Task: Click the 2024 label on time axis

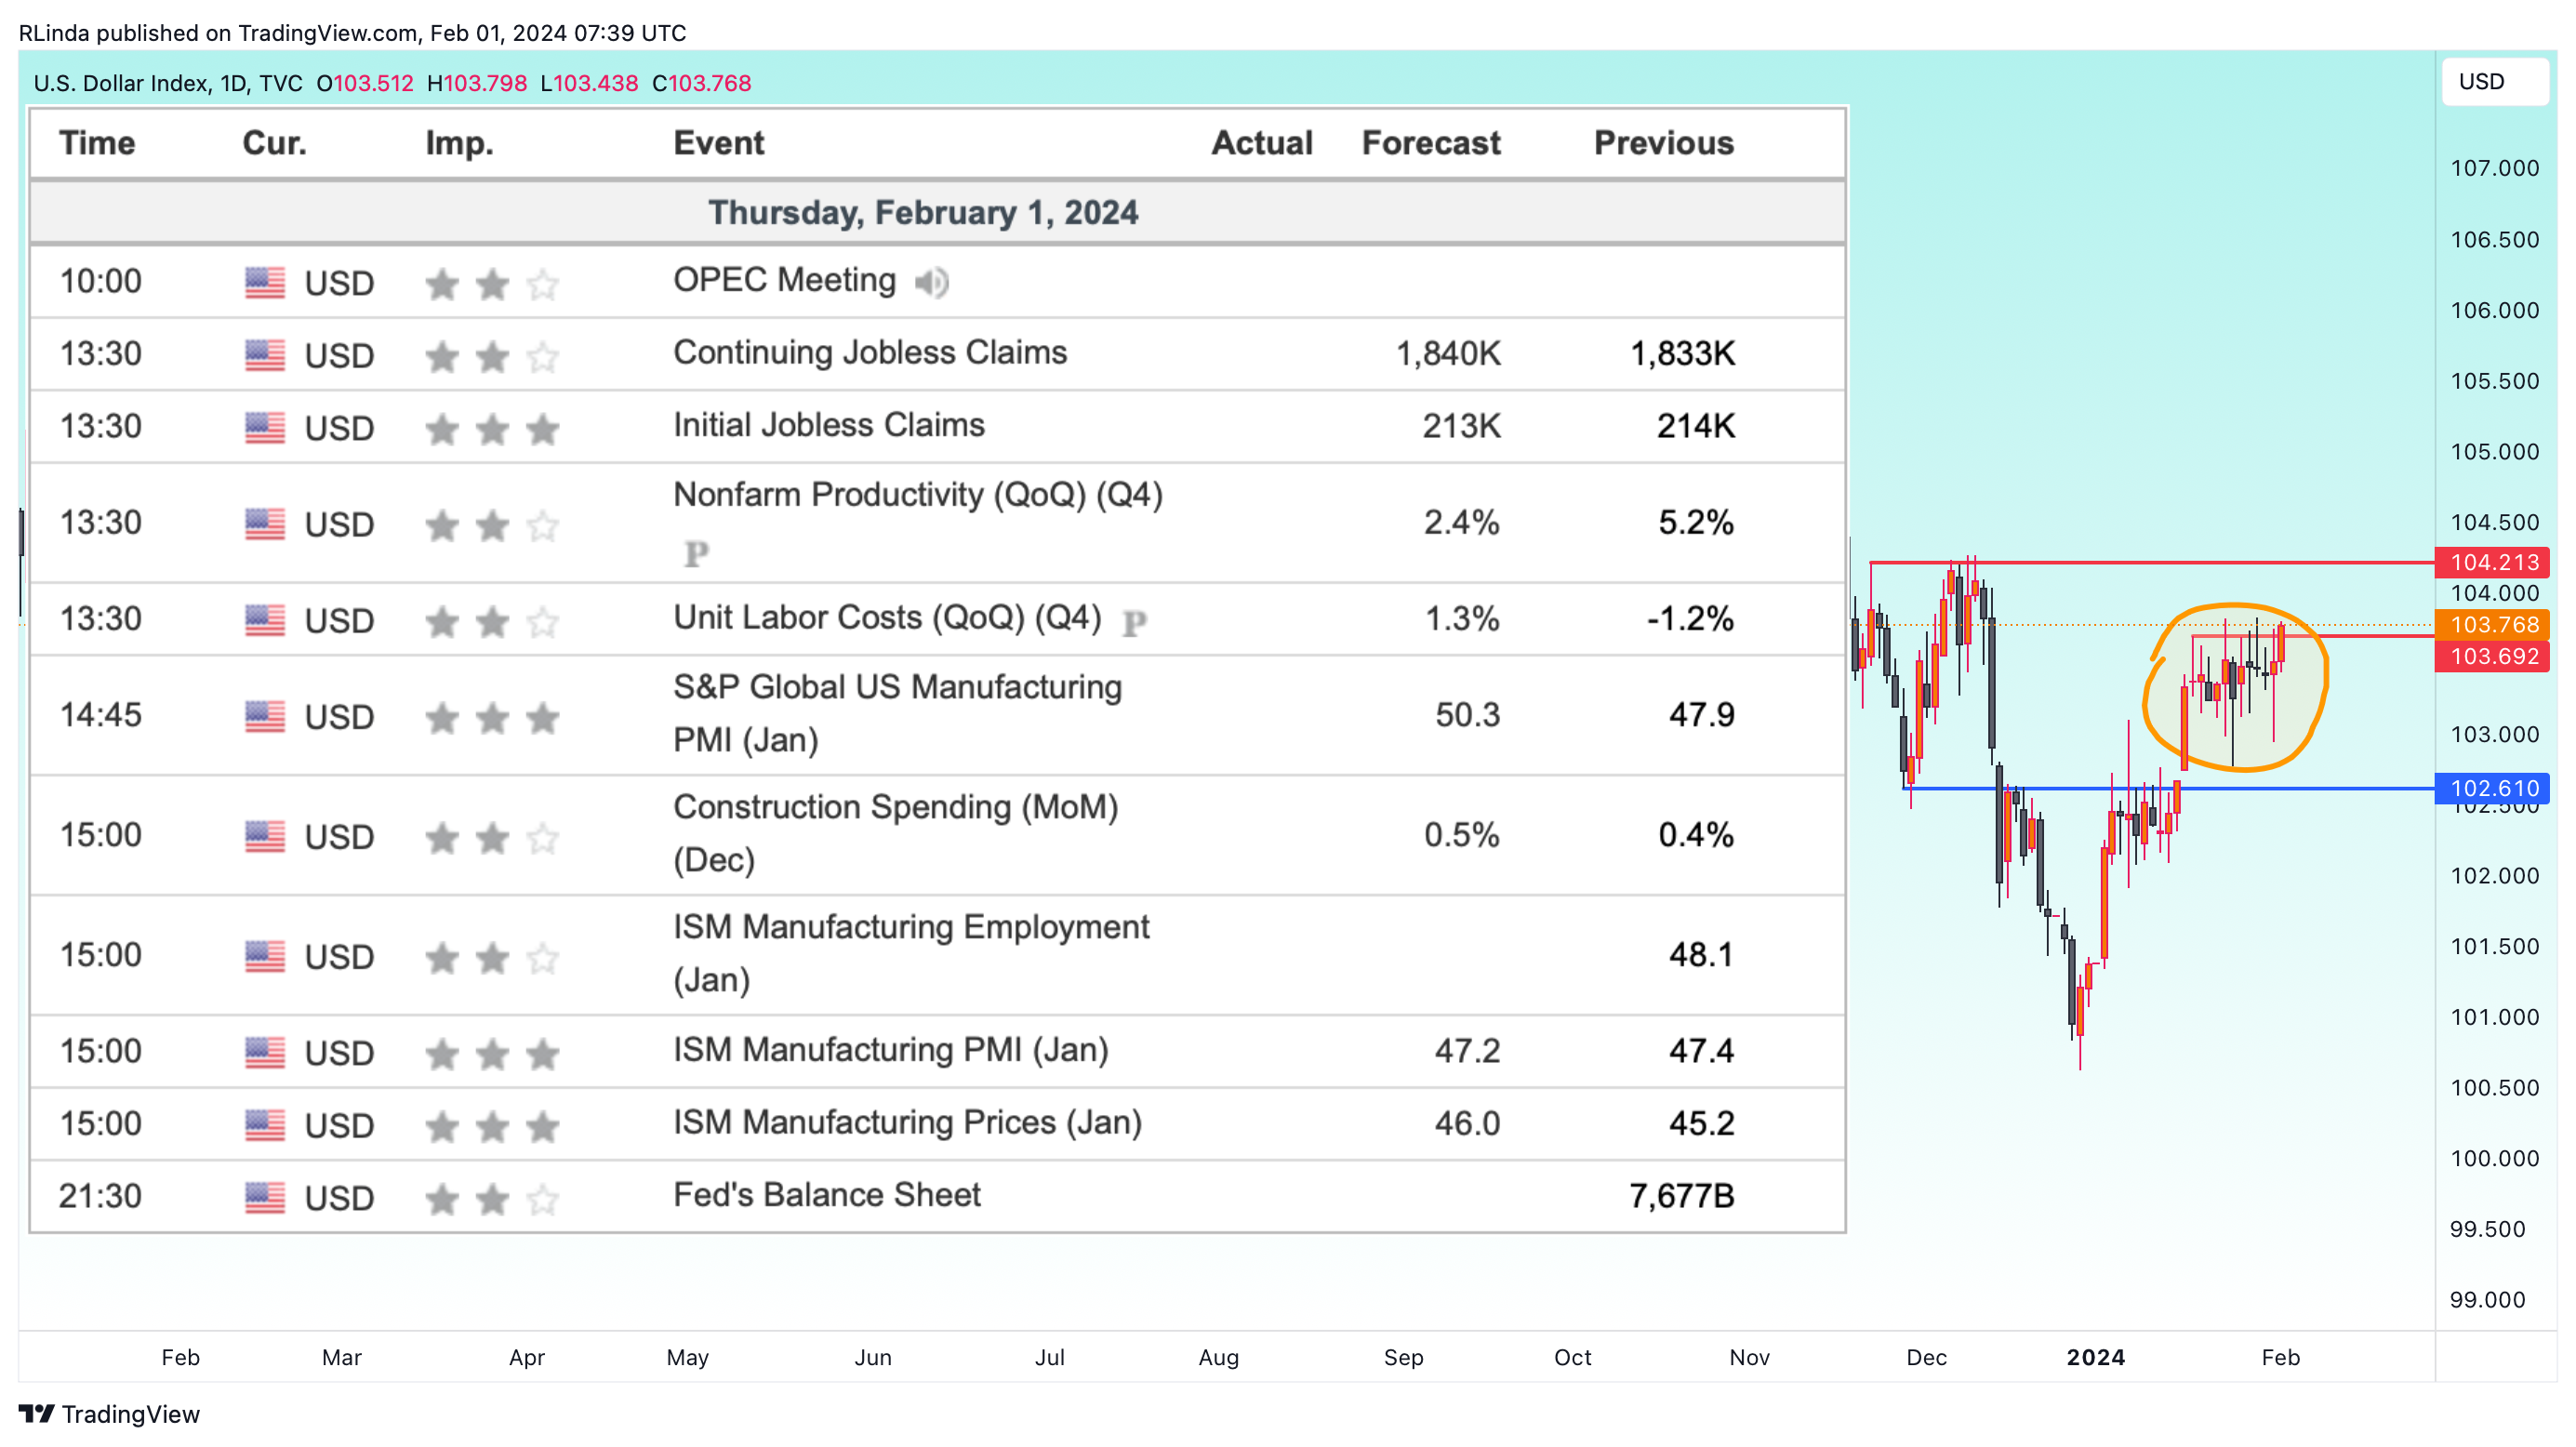Action: 2096,1357
